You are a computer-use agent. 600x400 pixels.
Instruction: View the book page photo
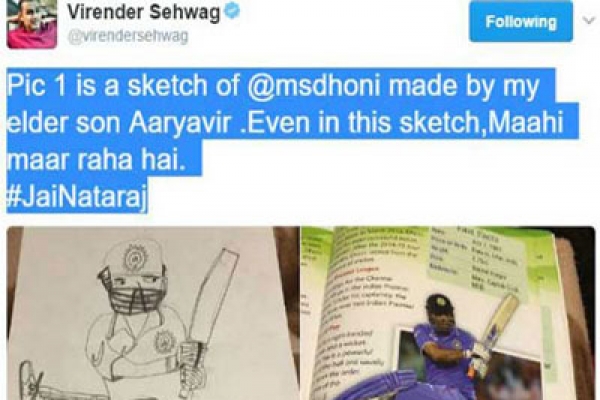448,313
